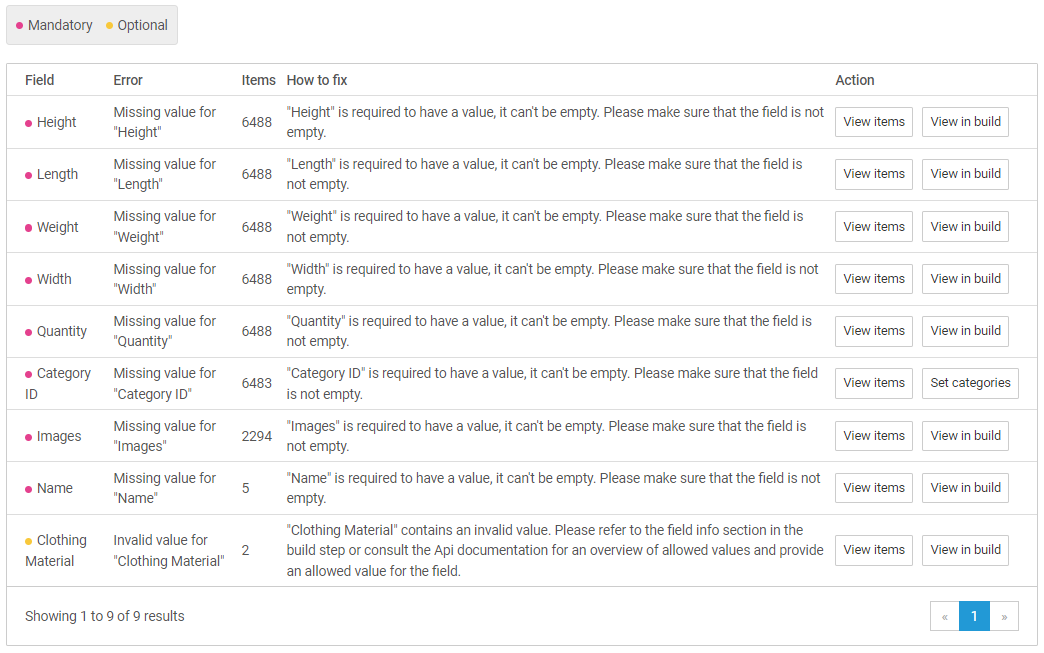Click the Mandatory legend pink dot
This screenshot has height=653, width=1044.
pos(20,25)
